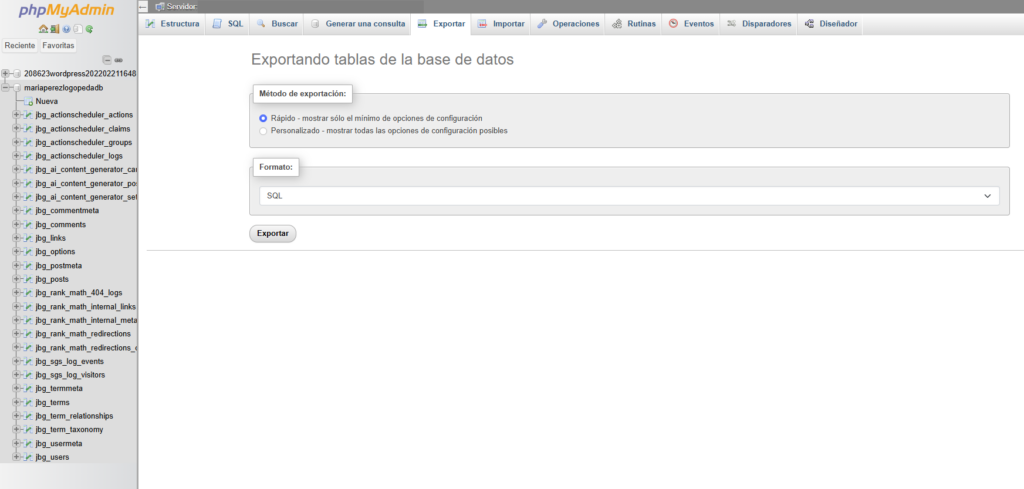
Task: Open the Reciente tables list
Action: 19,45
